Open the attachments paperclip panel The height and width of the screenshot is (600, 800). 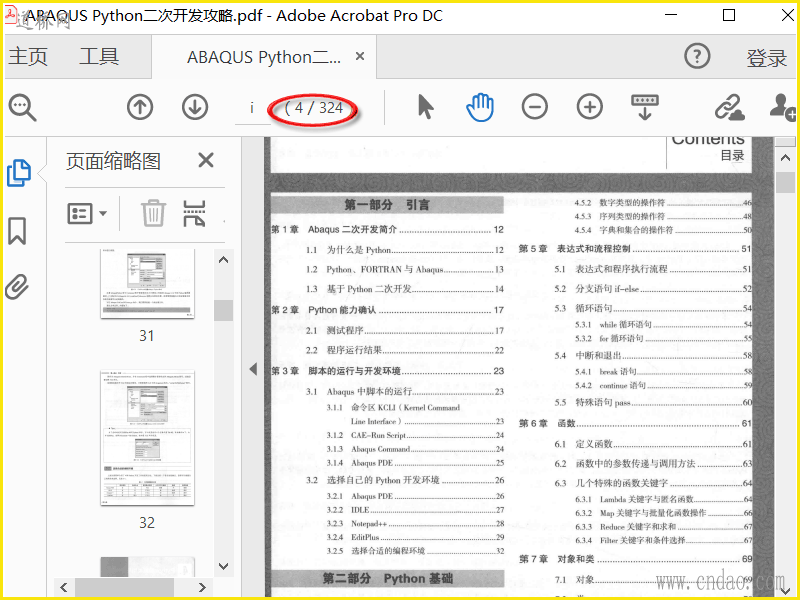point(17,287)
